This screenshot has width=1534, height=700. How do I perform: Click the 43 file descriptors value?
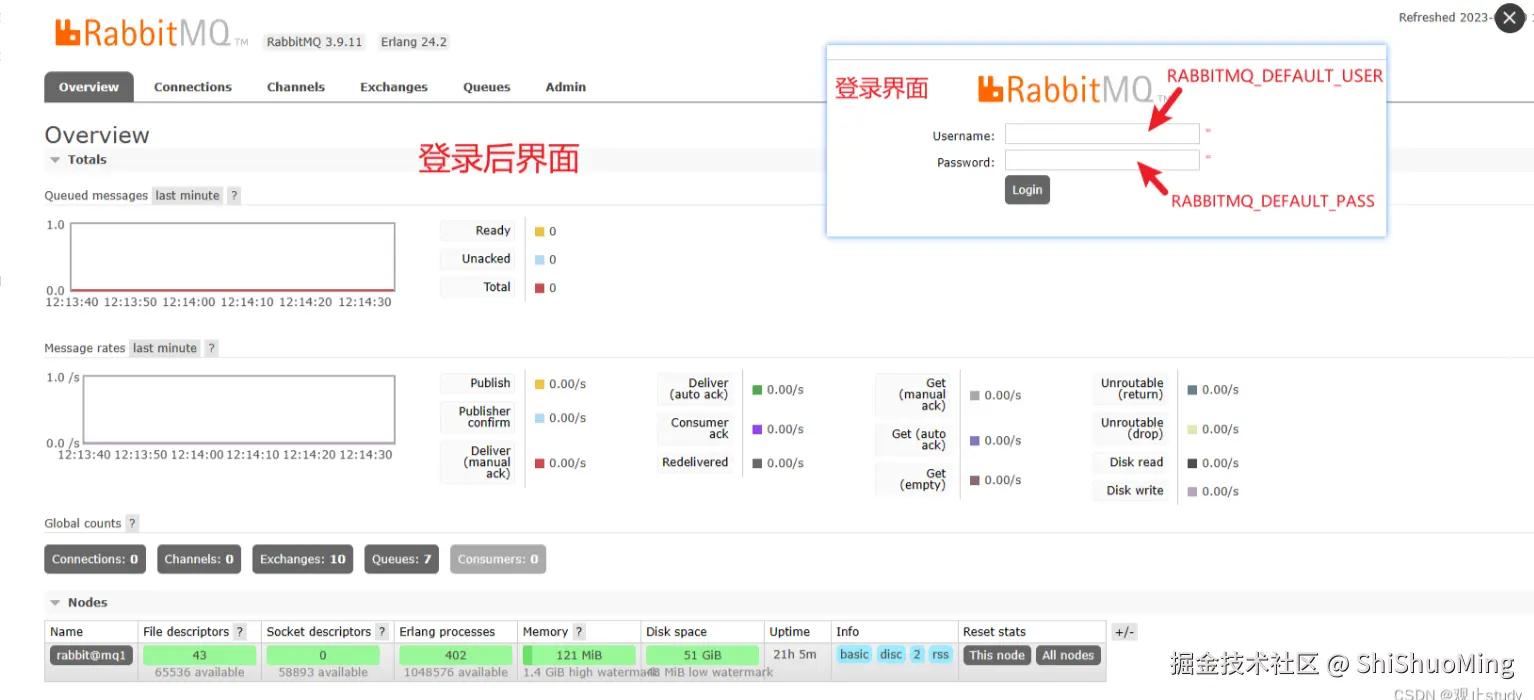[x=199, y=655]
